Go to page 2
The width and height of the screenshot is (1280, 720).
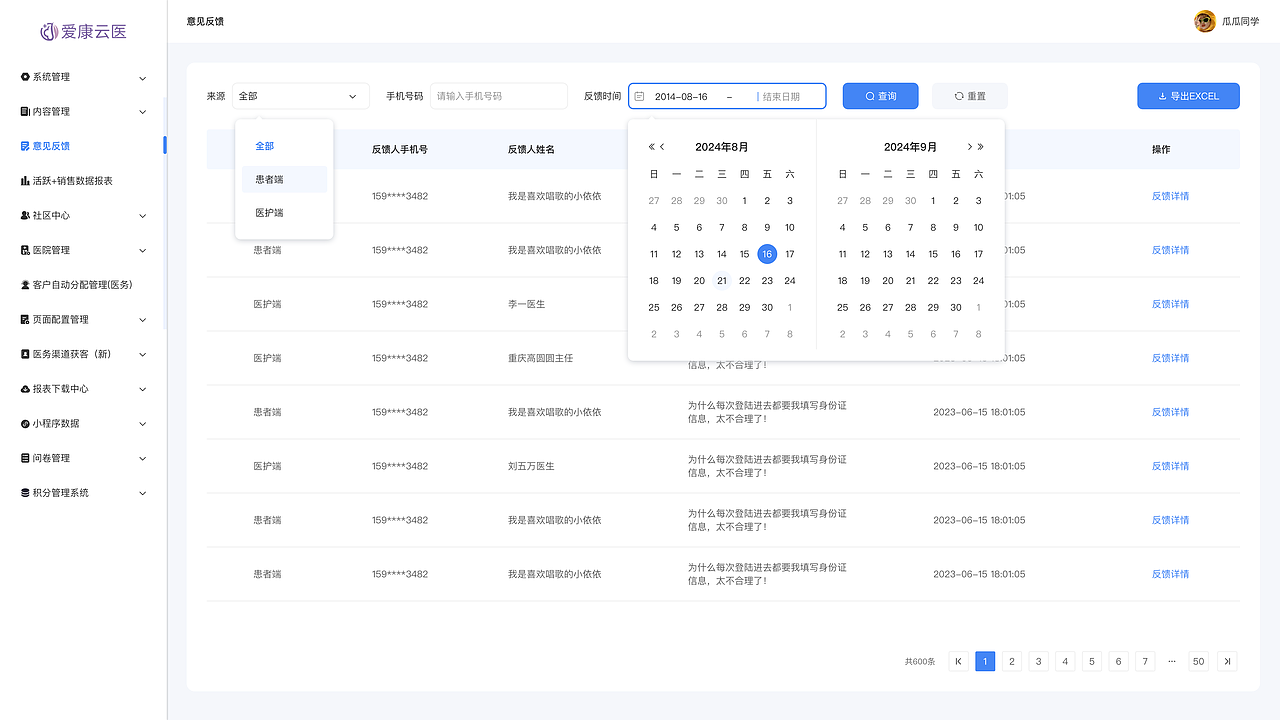click(1012, 661)
